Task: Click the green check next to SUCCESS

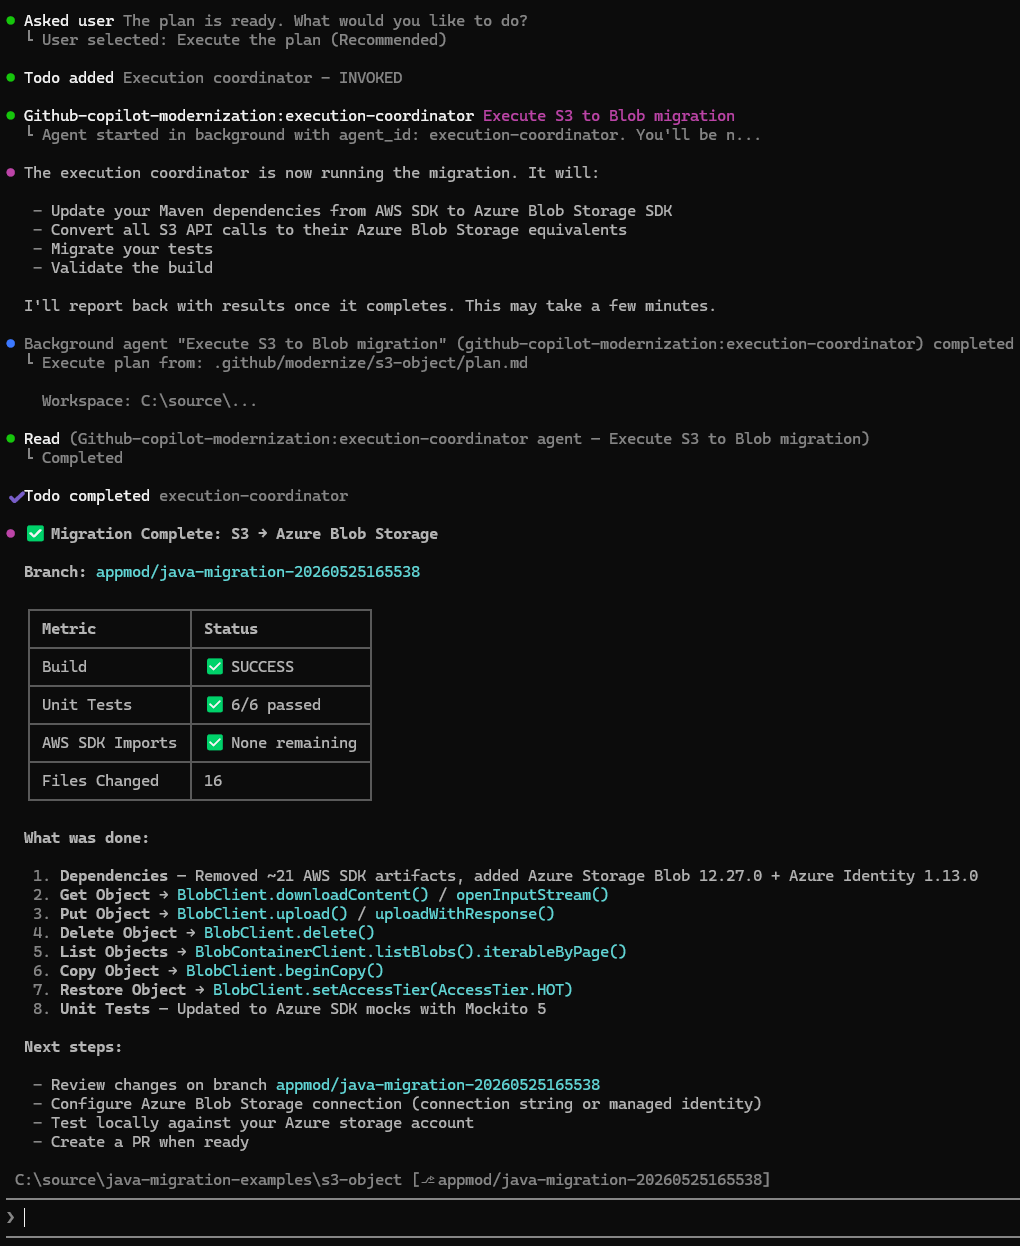Action: click(215, 667)
